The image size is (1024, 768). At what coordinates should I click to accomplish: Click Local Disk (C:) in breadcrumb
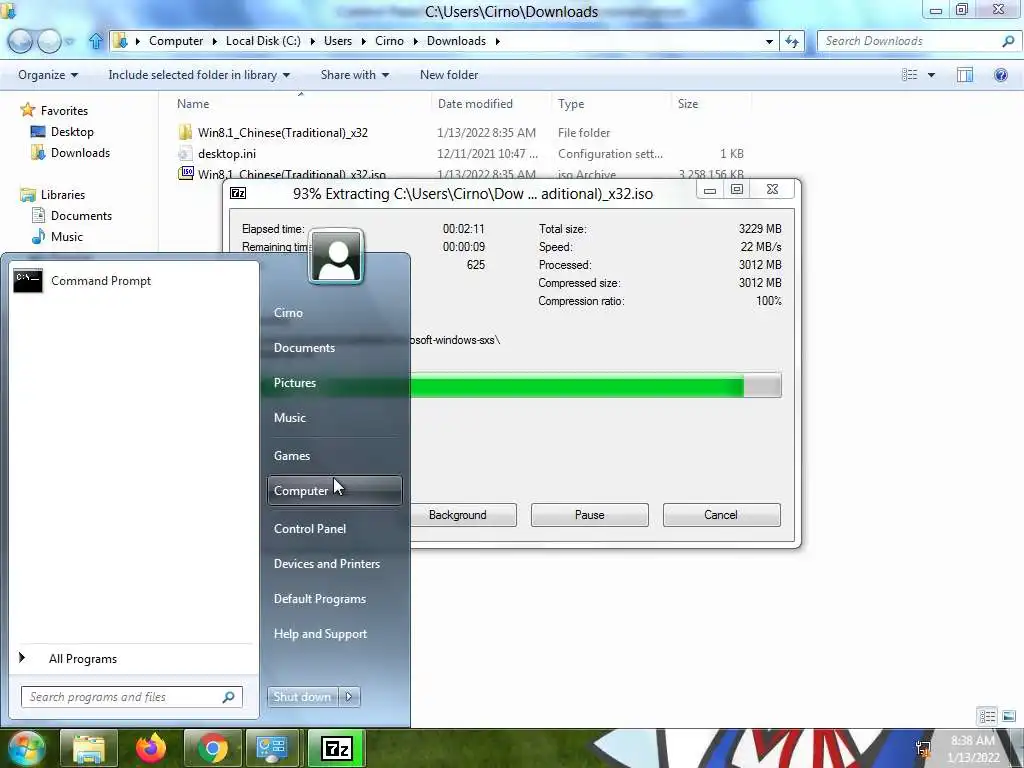[263, 41]
